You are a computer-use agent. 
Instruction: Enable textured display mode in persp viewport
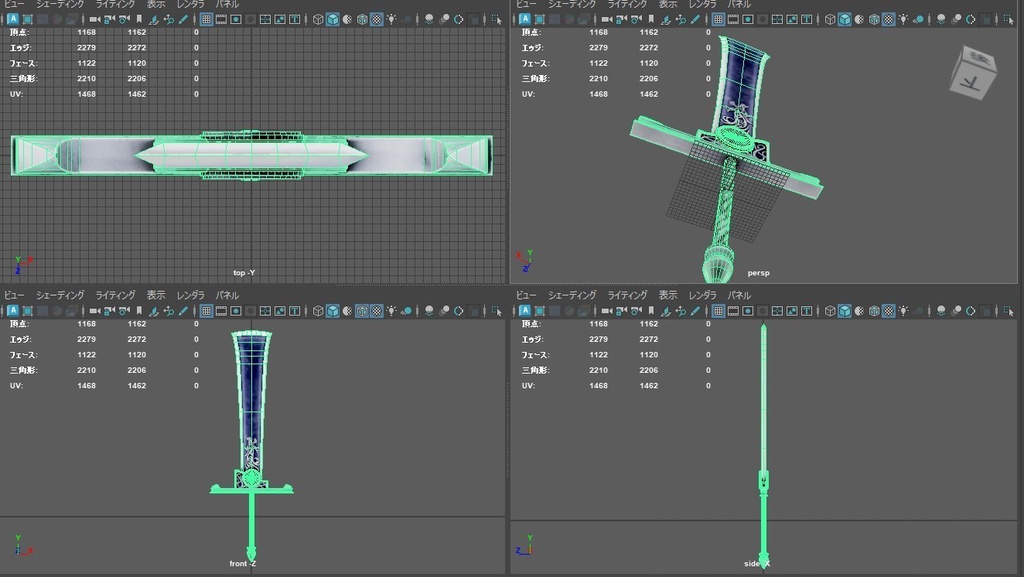[875, 16]
